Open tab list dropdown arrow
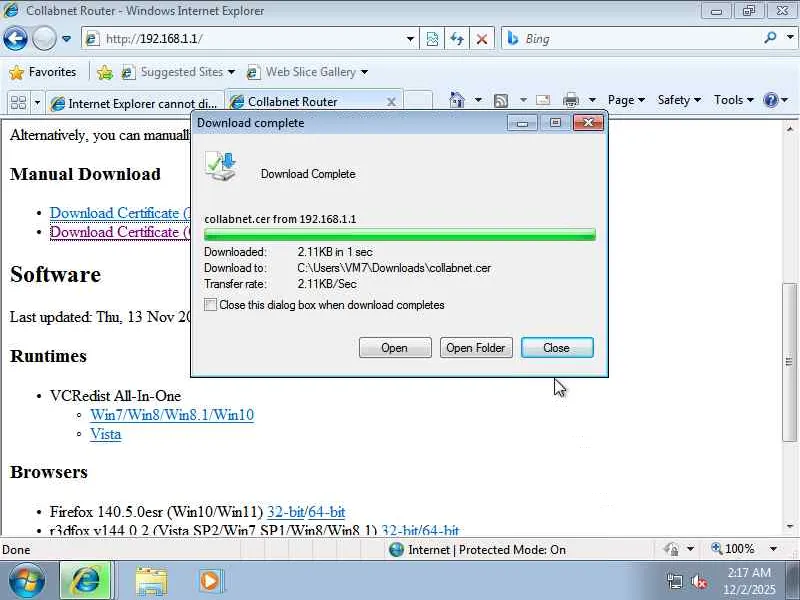Viewport: 800px width, 600px height. tap(37, 103)
